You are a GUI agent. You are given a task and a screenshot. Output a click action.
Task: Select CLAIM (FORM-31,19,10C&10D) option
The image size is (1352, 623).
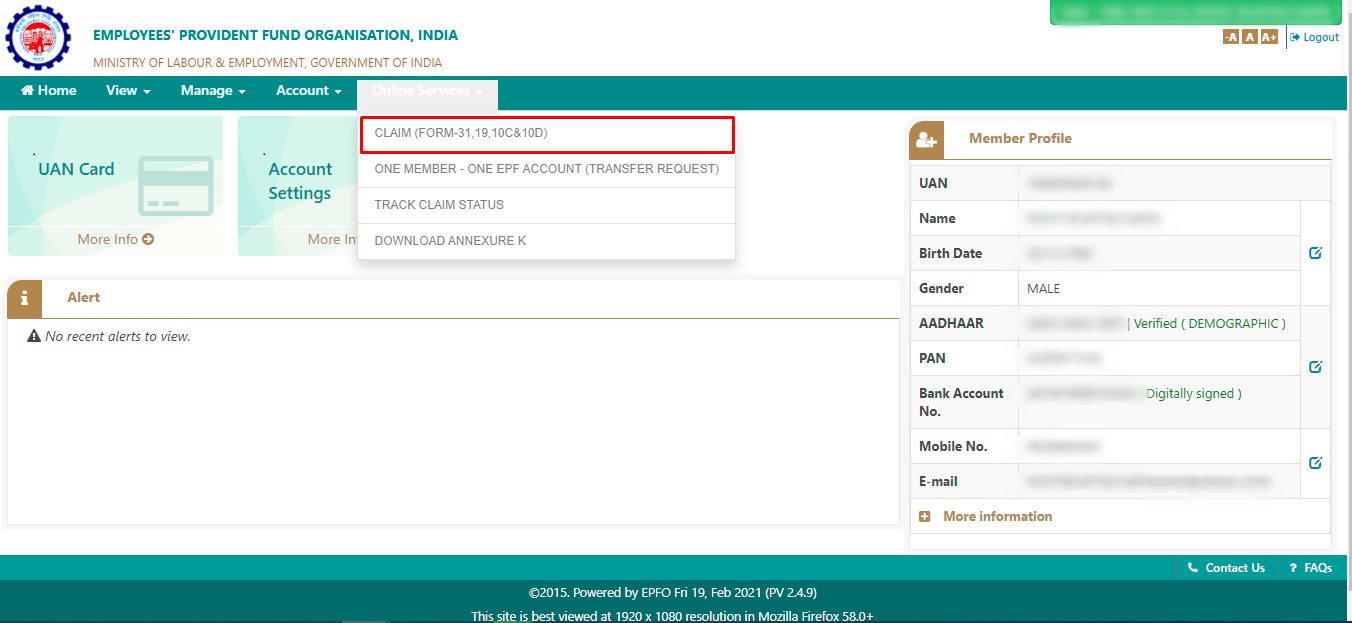(x=546, y=135)
